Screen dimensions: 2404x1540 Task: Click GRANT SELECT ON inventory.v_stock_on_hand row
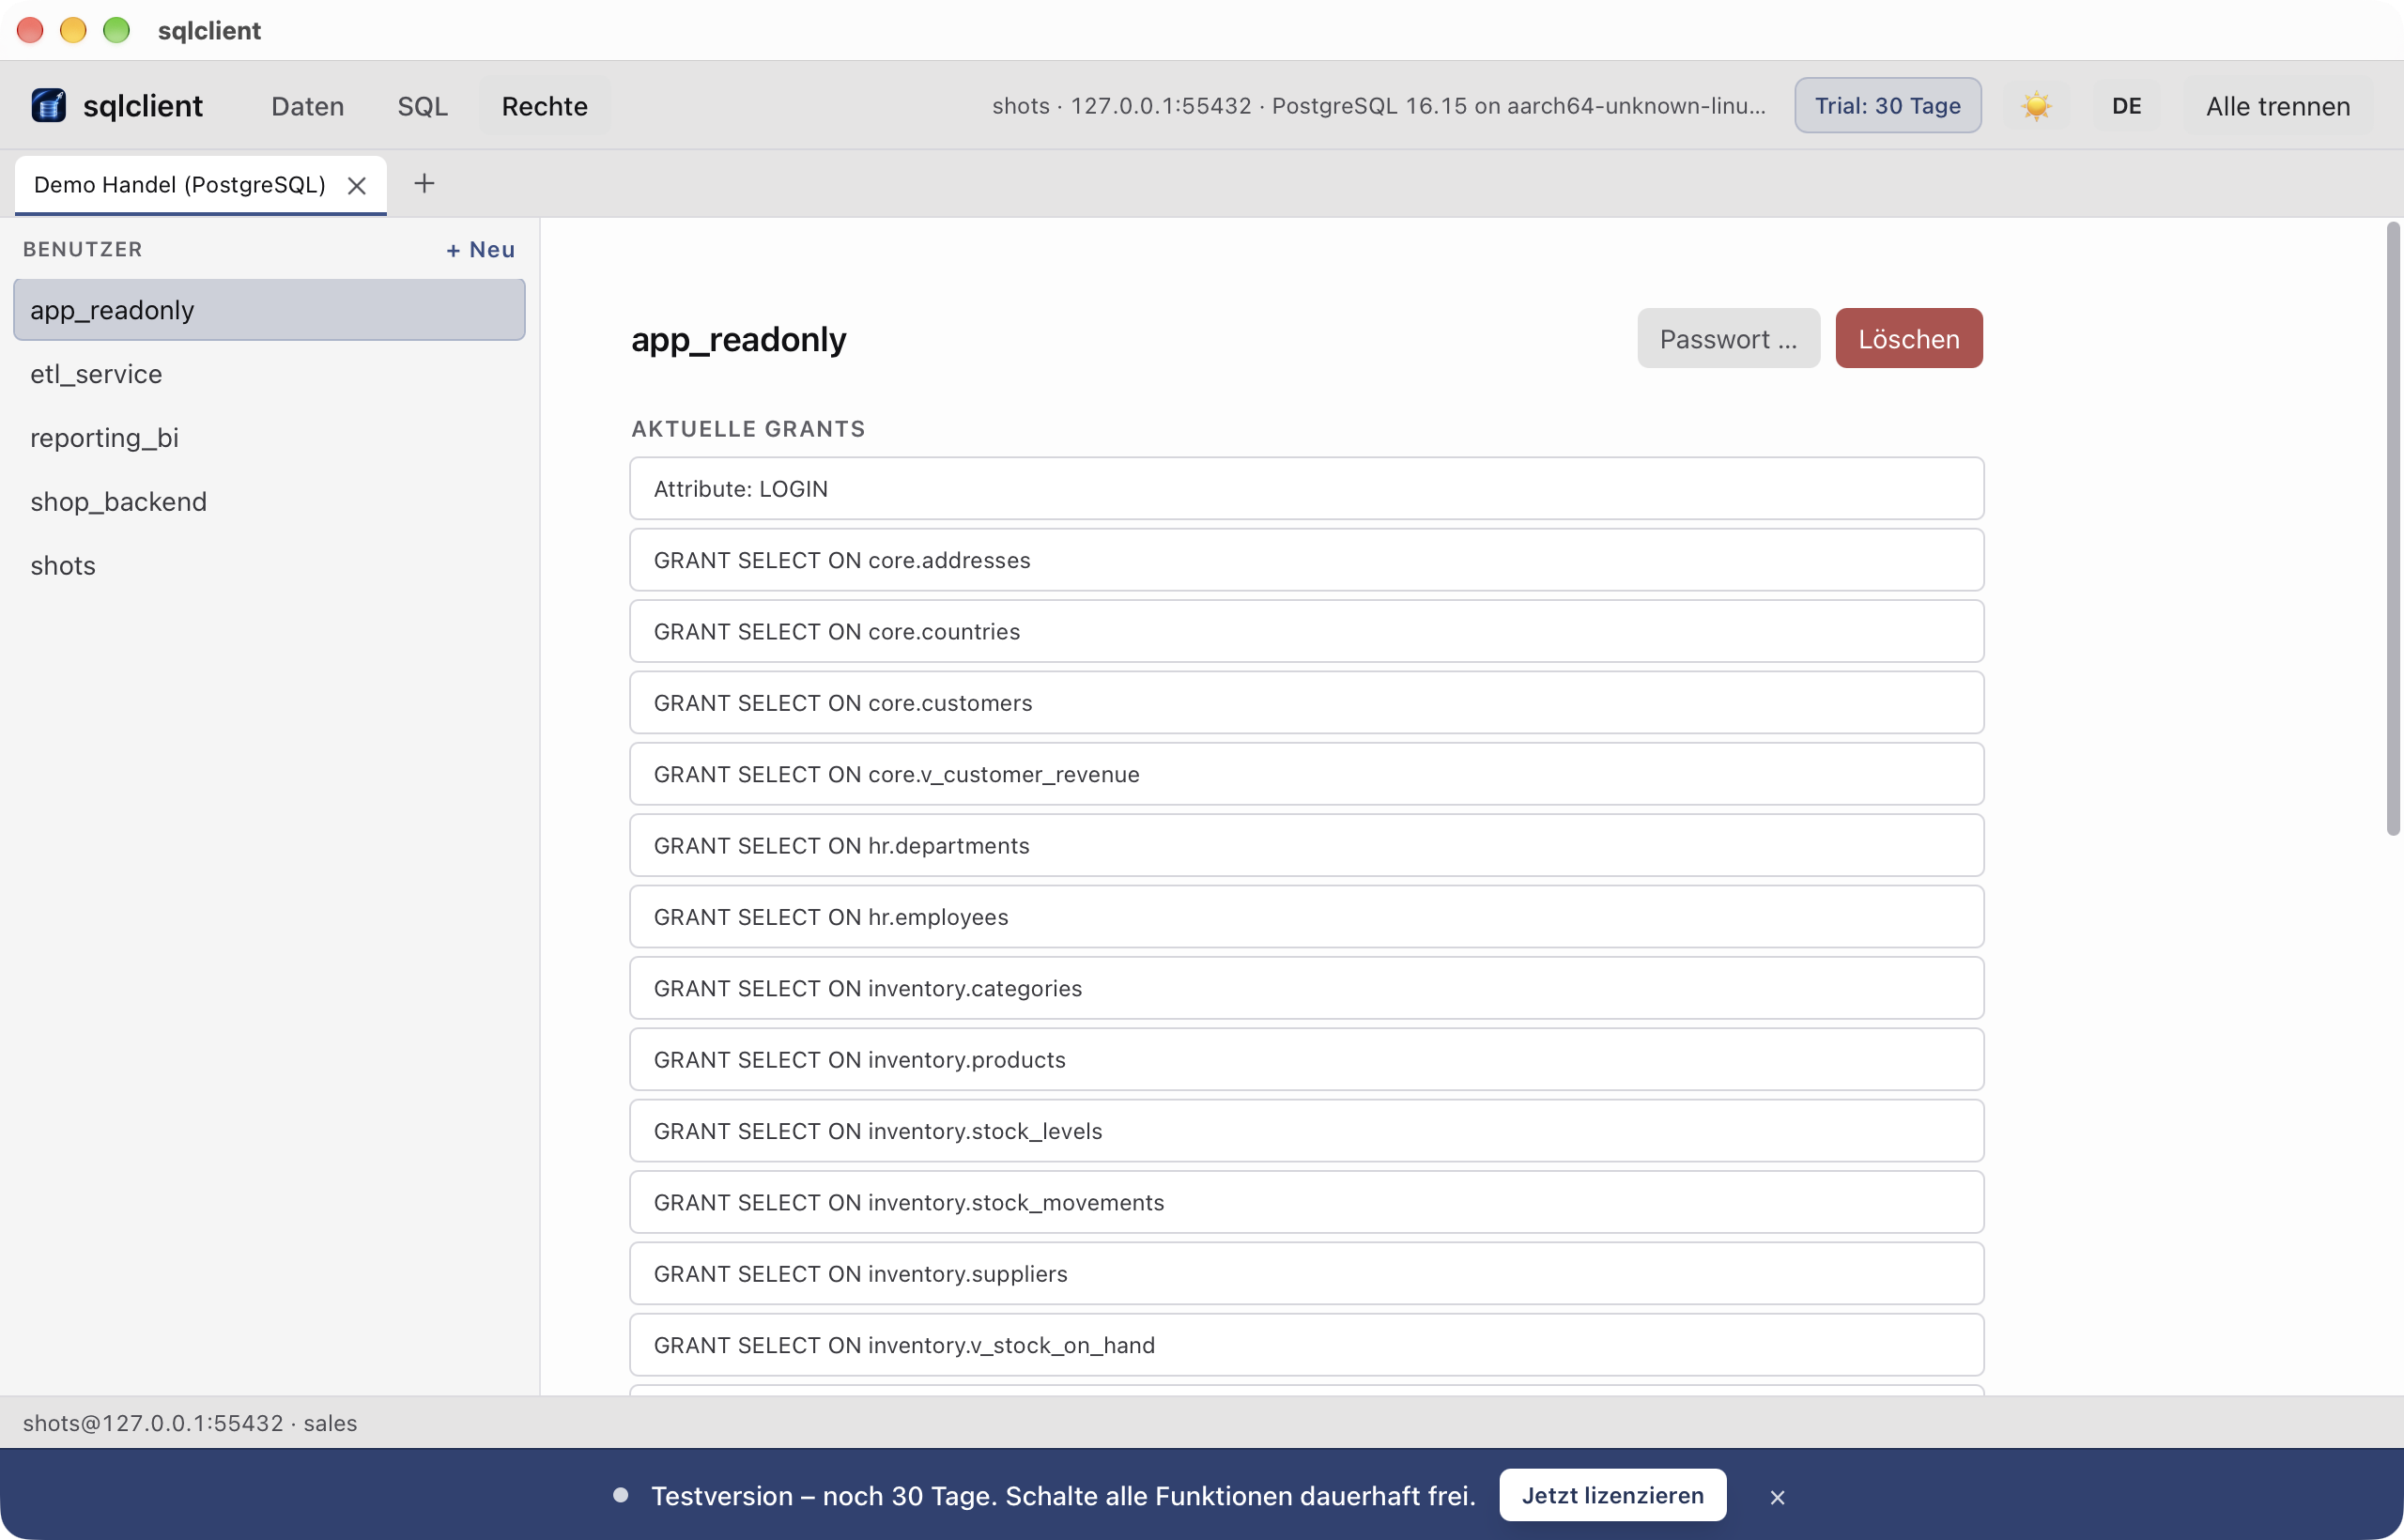(1306, 1345)
